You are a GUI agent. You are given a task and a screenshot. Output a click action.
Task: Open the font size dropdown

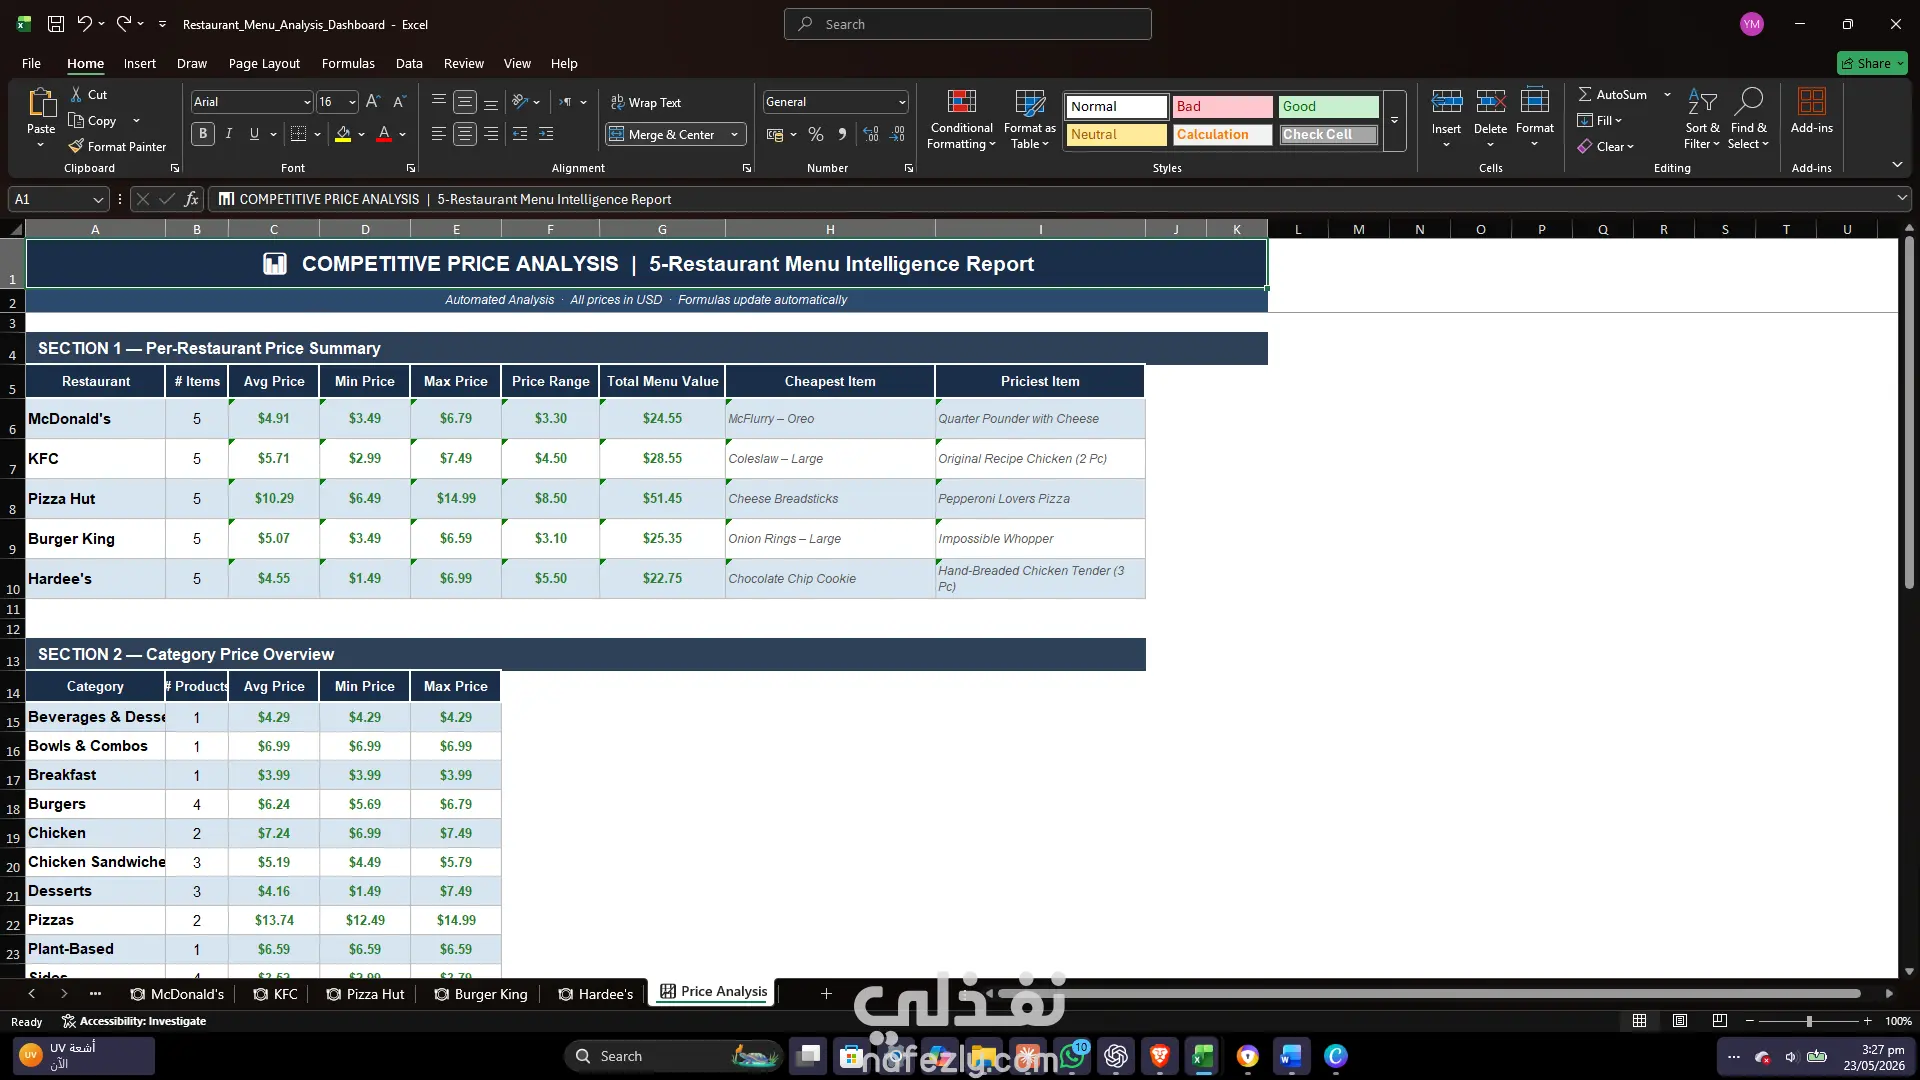[352, 102]
